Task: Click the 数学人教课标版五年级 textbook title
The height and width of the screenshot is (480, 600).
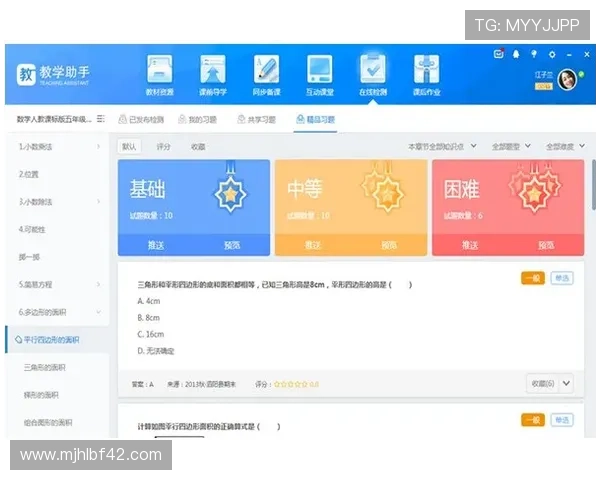Action: pos(54,119)
